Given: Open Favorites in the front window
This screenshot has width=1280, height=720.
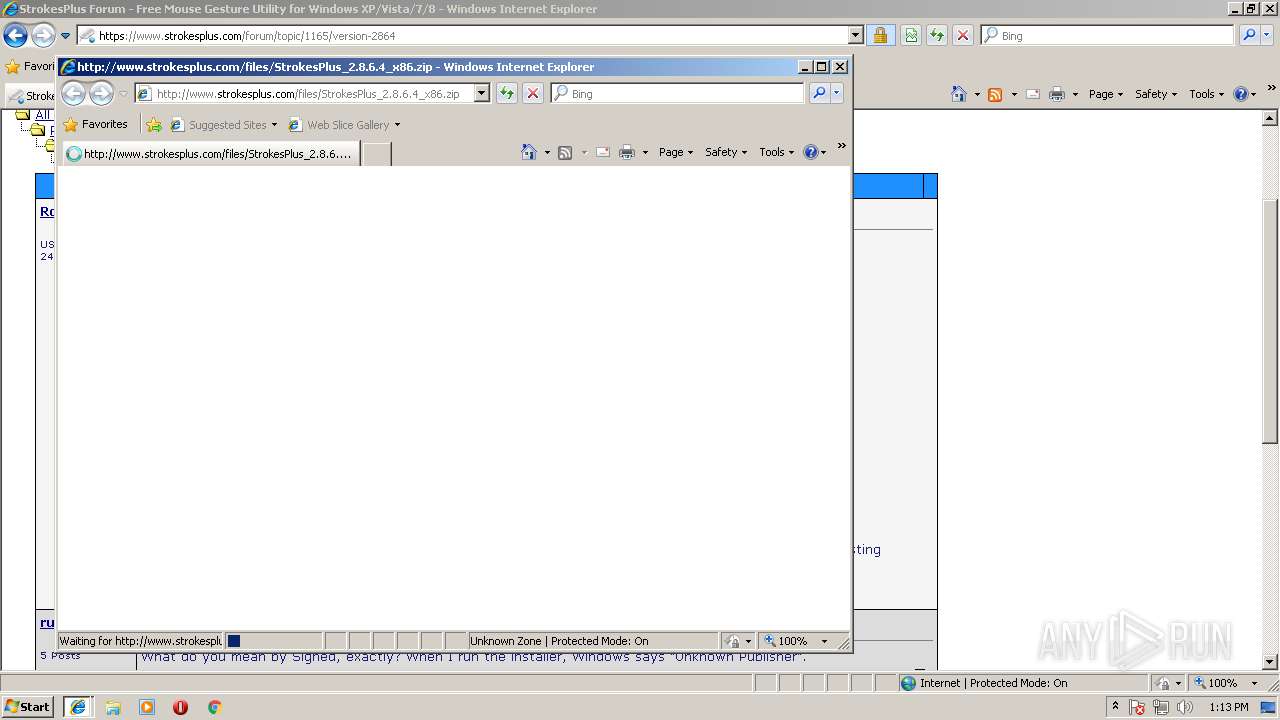Looking at the screenshot, I should (96, 125).
